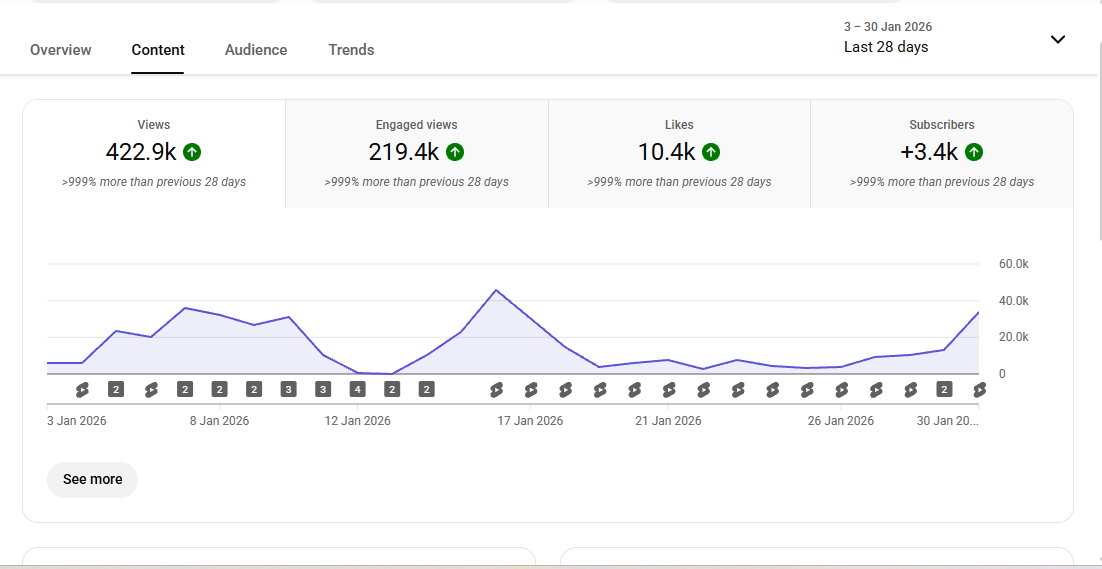Screen dimensions: 1102x569
Task: Click the '2' badge for 29 Jan
Action: pos(944,389)
